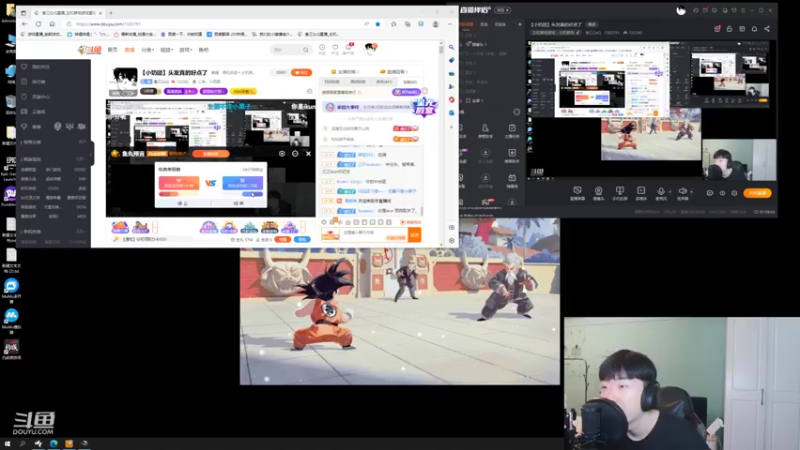Click the red progress bar in the prediction dialog
The width and height of the screenshot is (800, 450).
179,194
